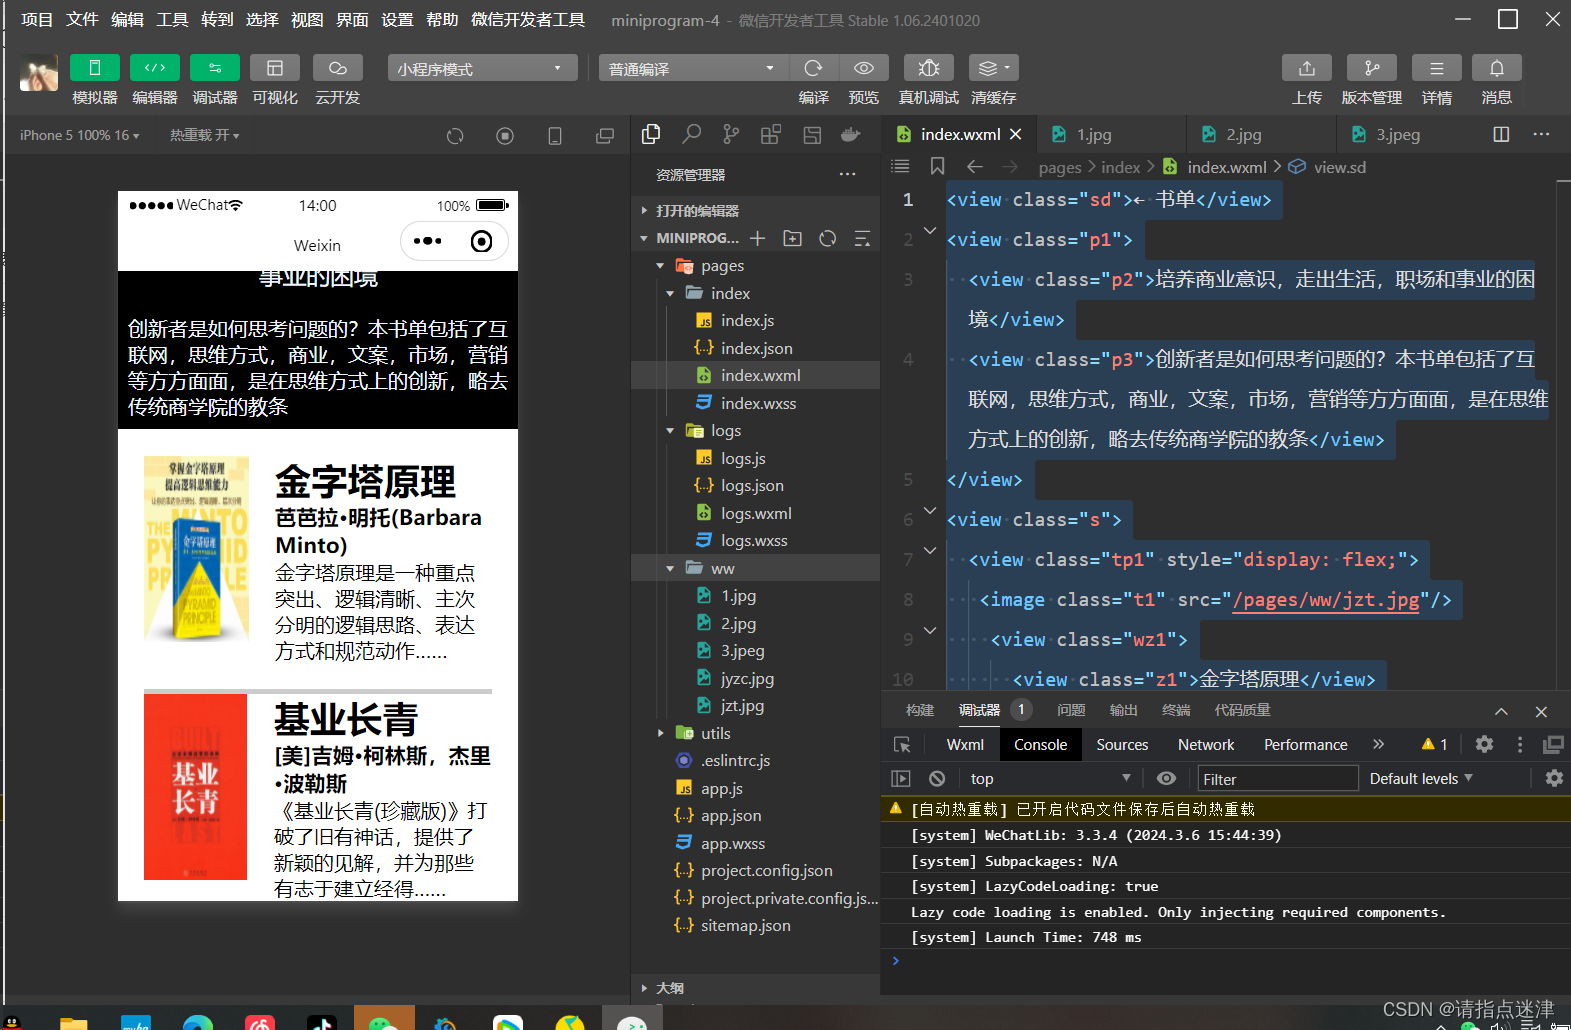Clear the console output

click(x=937, y=778)
